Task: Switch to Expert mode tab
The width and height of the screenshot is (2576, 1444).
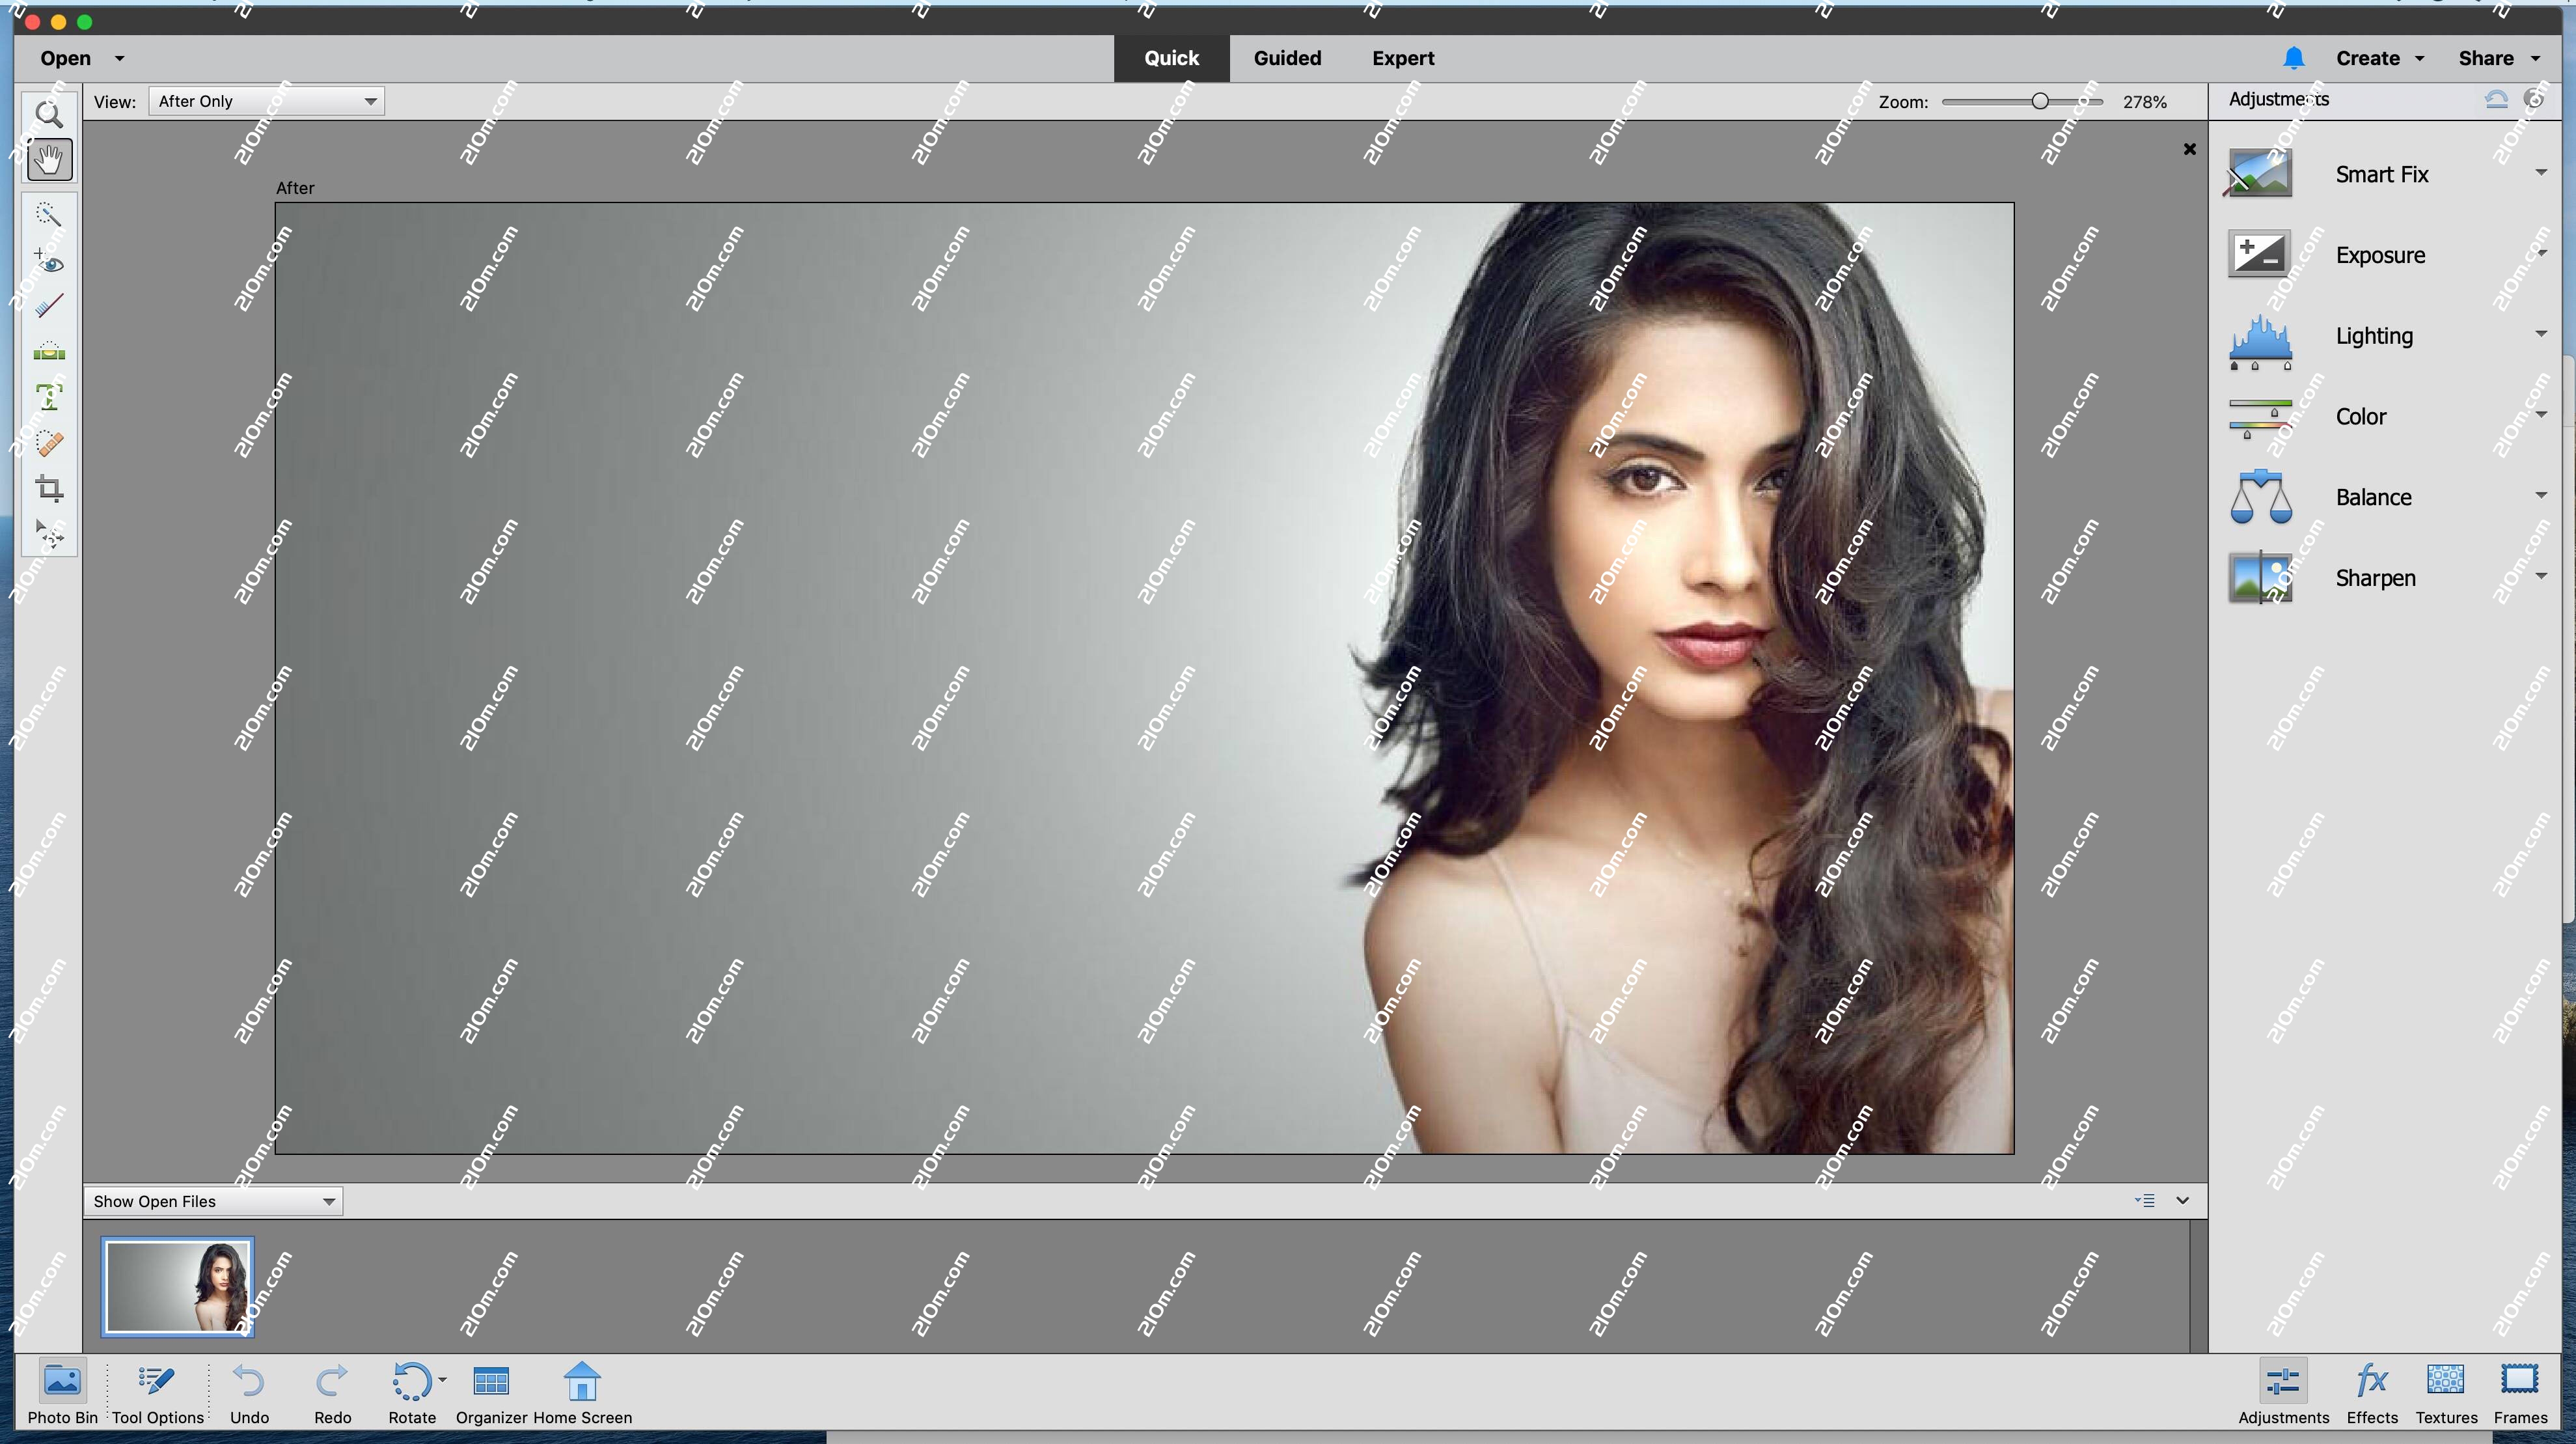Action: [1403, 58]
